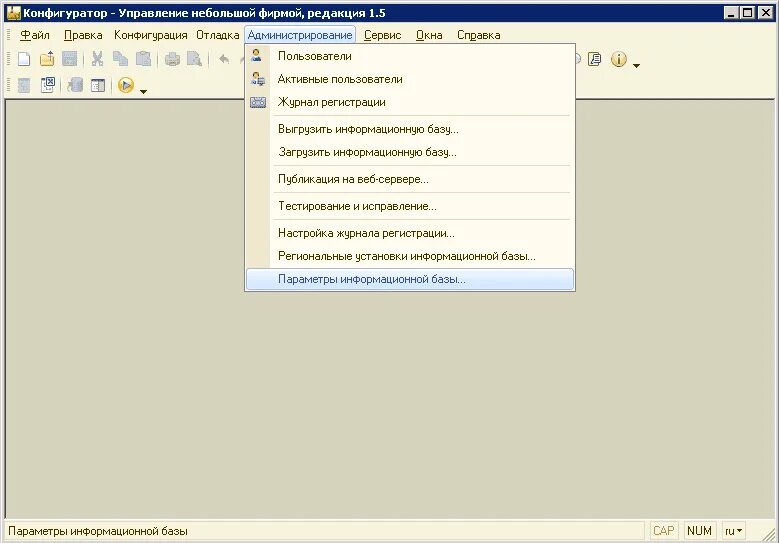Click the Active users menu item icon
Image resolution: width=779 pixels, height=543 pixels.
click(257, 78)
